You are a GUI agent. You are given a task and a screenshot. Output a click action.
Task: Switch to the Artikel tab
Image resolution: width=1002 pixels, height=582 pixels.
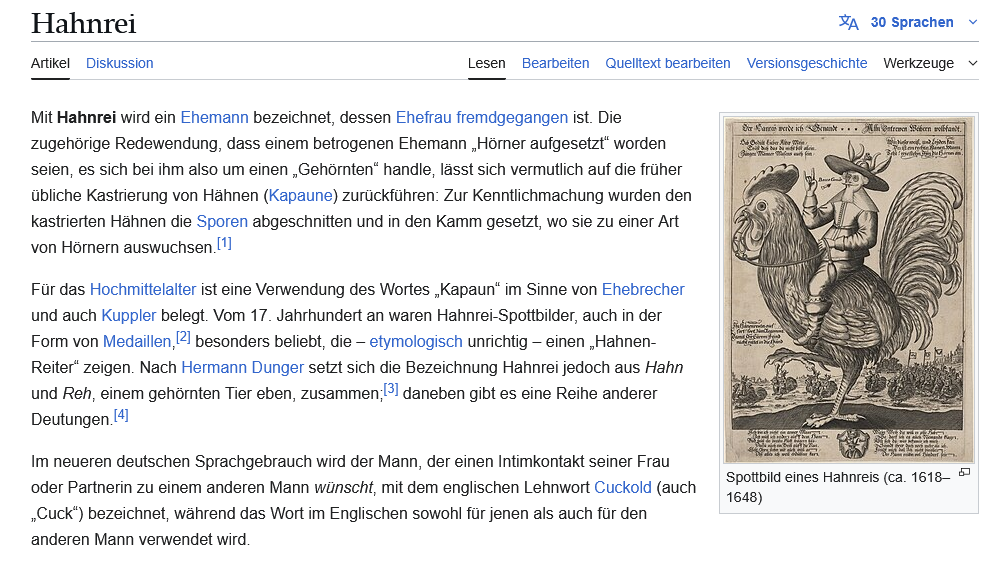pos(50,63)
